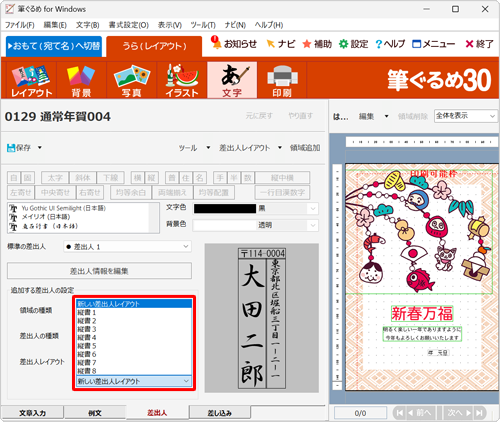Viewport: 500px width, 422px height.
Task: Open 設定 gear settings
Action: (x=343, y=44)
